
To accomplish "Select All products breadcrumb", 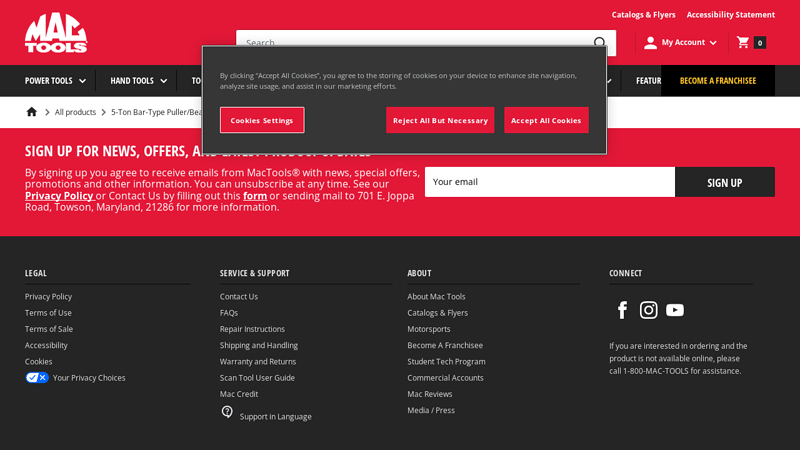I will pos(75,112).
